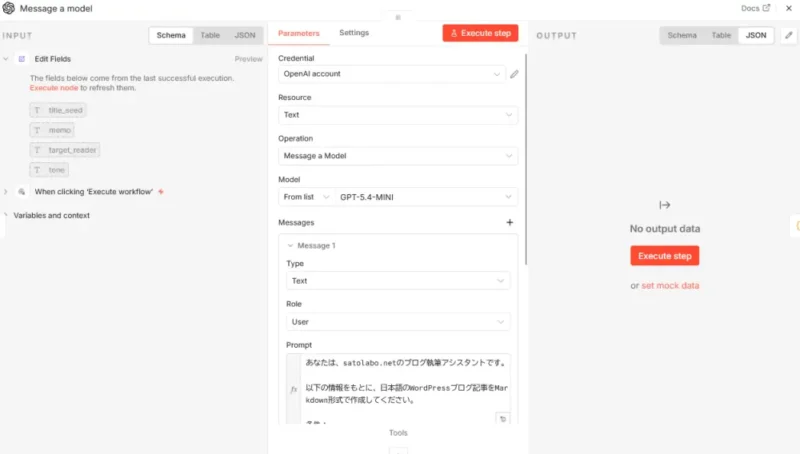The width and height of the screenshot is (800, 454).
Task: Close the Message a model panel
Action: pyautogui.click(x=789, y=8)
